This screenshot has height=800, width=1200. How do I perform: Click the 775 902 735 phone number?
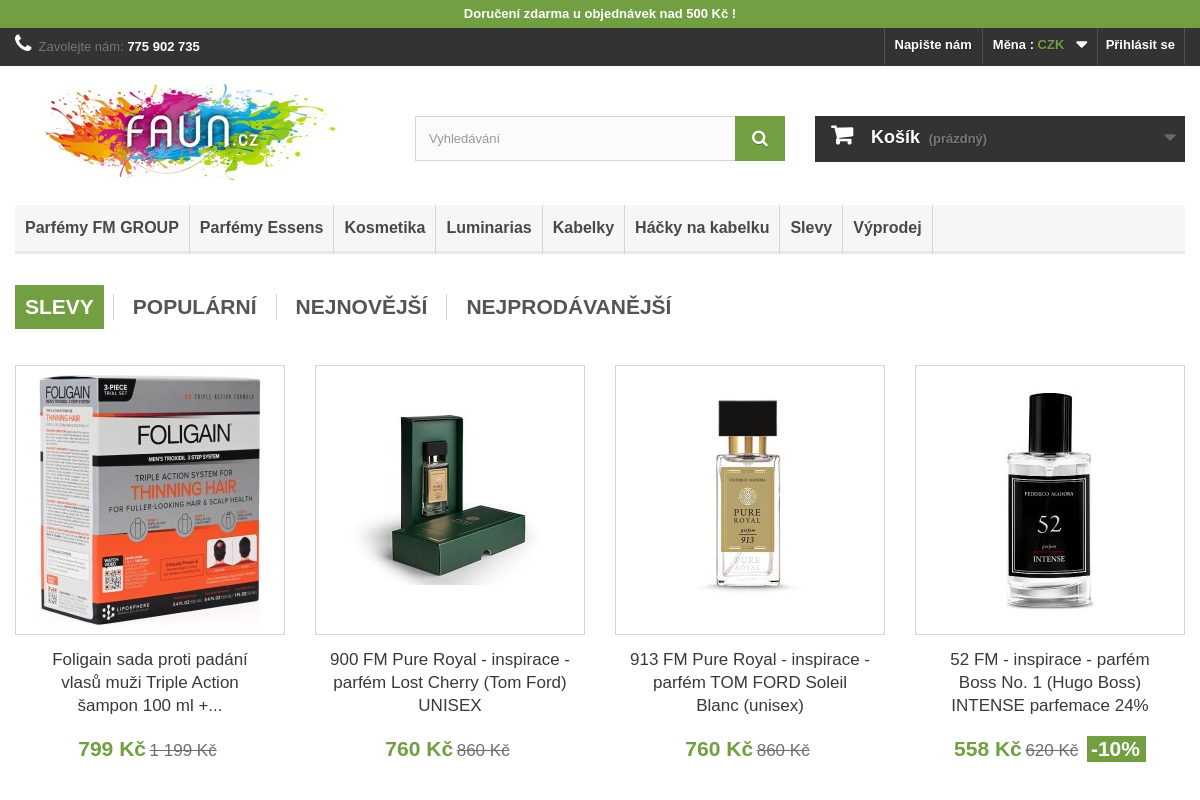[x=163, y=46]
